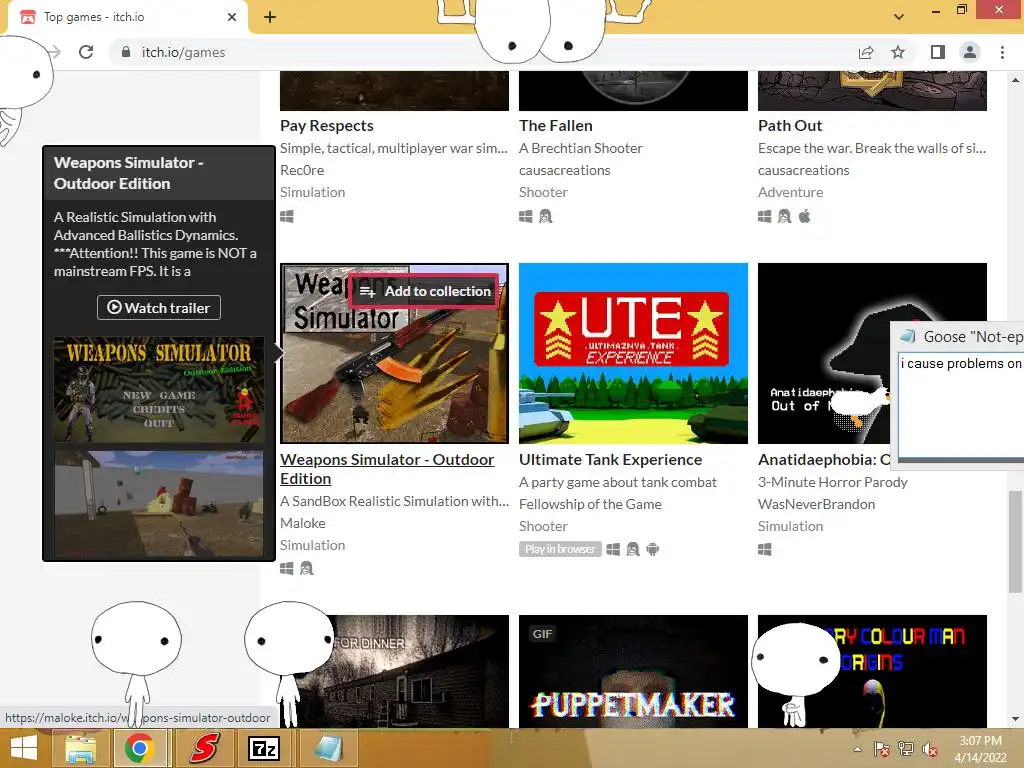The image size is (1024, 768).
Task: Open Ultimate Tank Experience thumbnail
Action: 633,353
